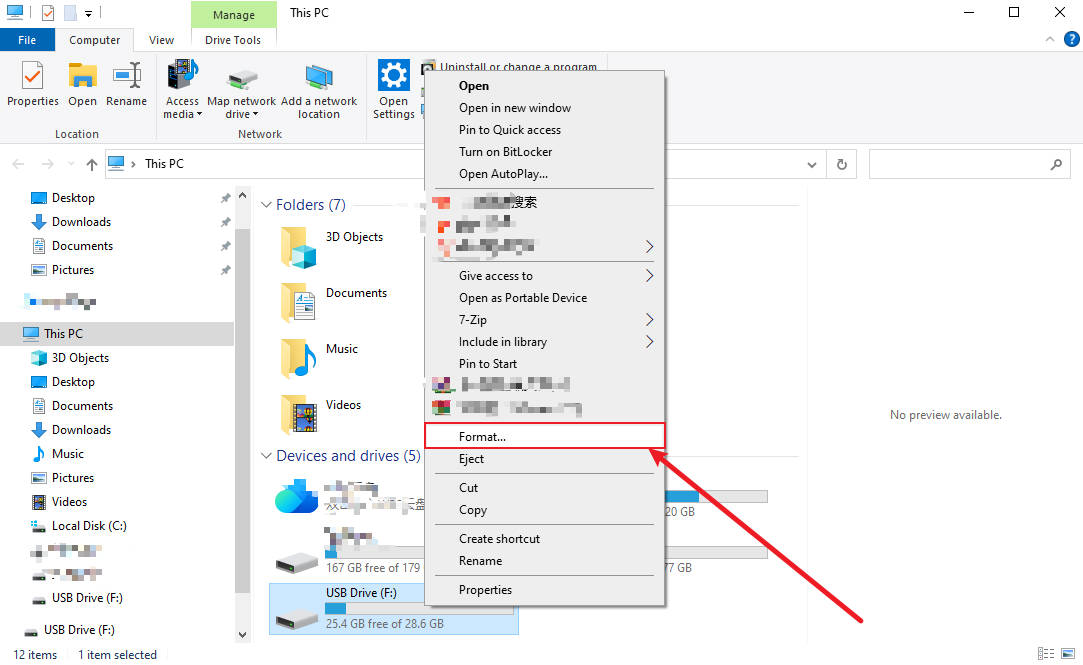
Task: Select Local Disk (C:) in navigation pane
Action: coord(89,526)
